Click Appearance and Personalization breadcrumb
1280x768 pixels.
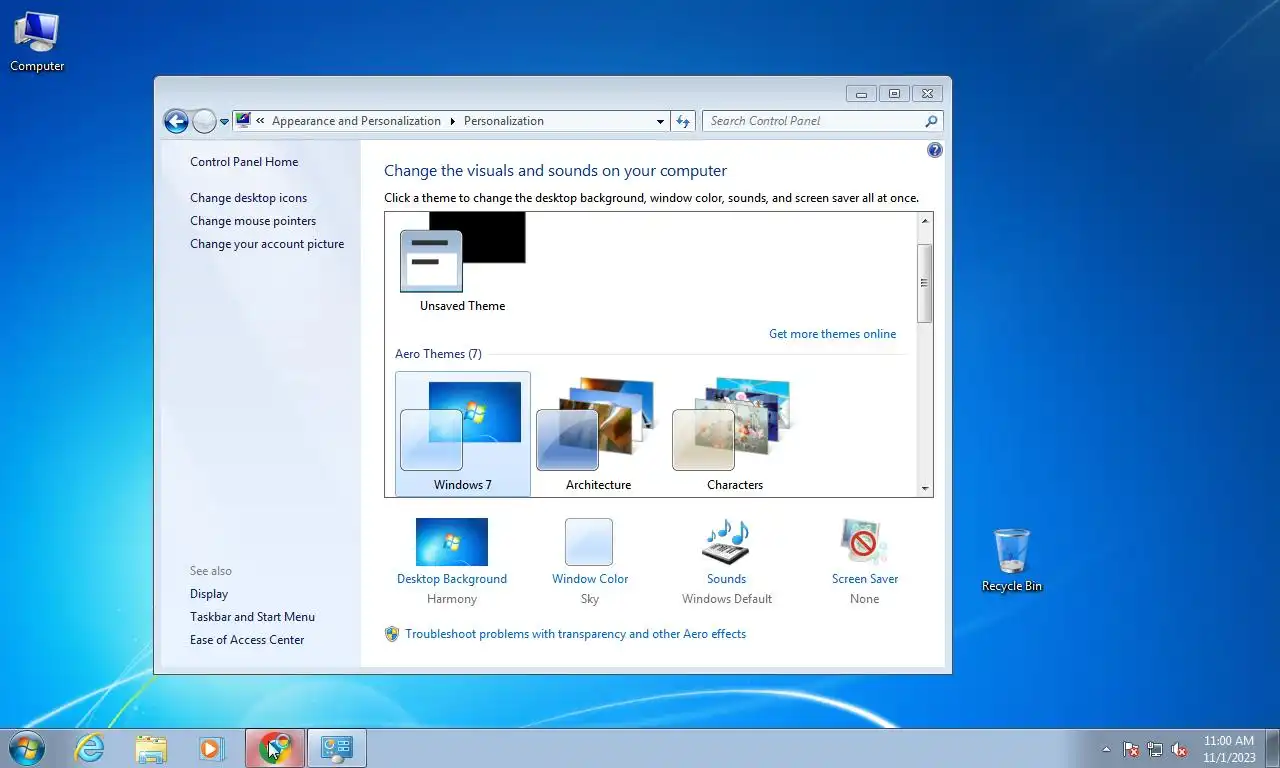click(356, 121)
